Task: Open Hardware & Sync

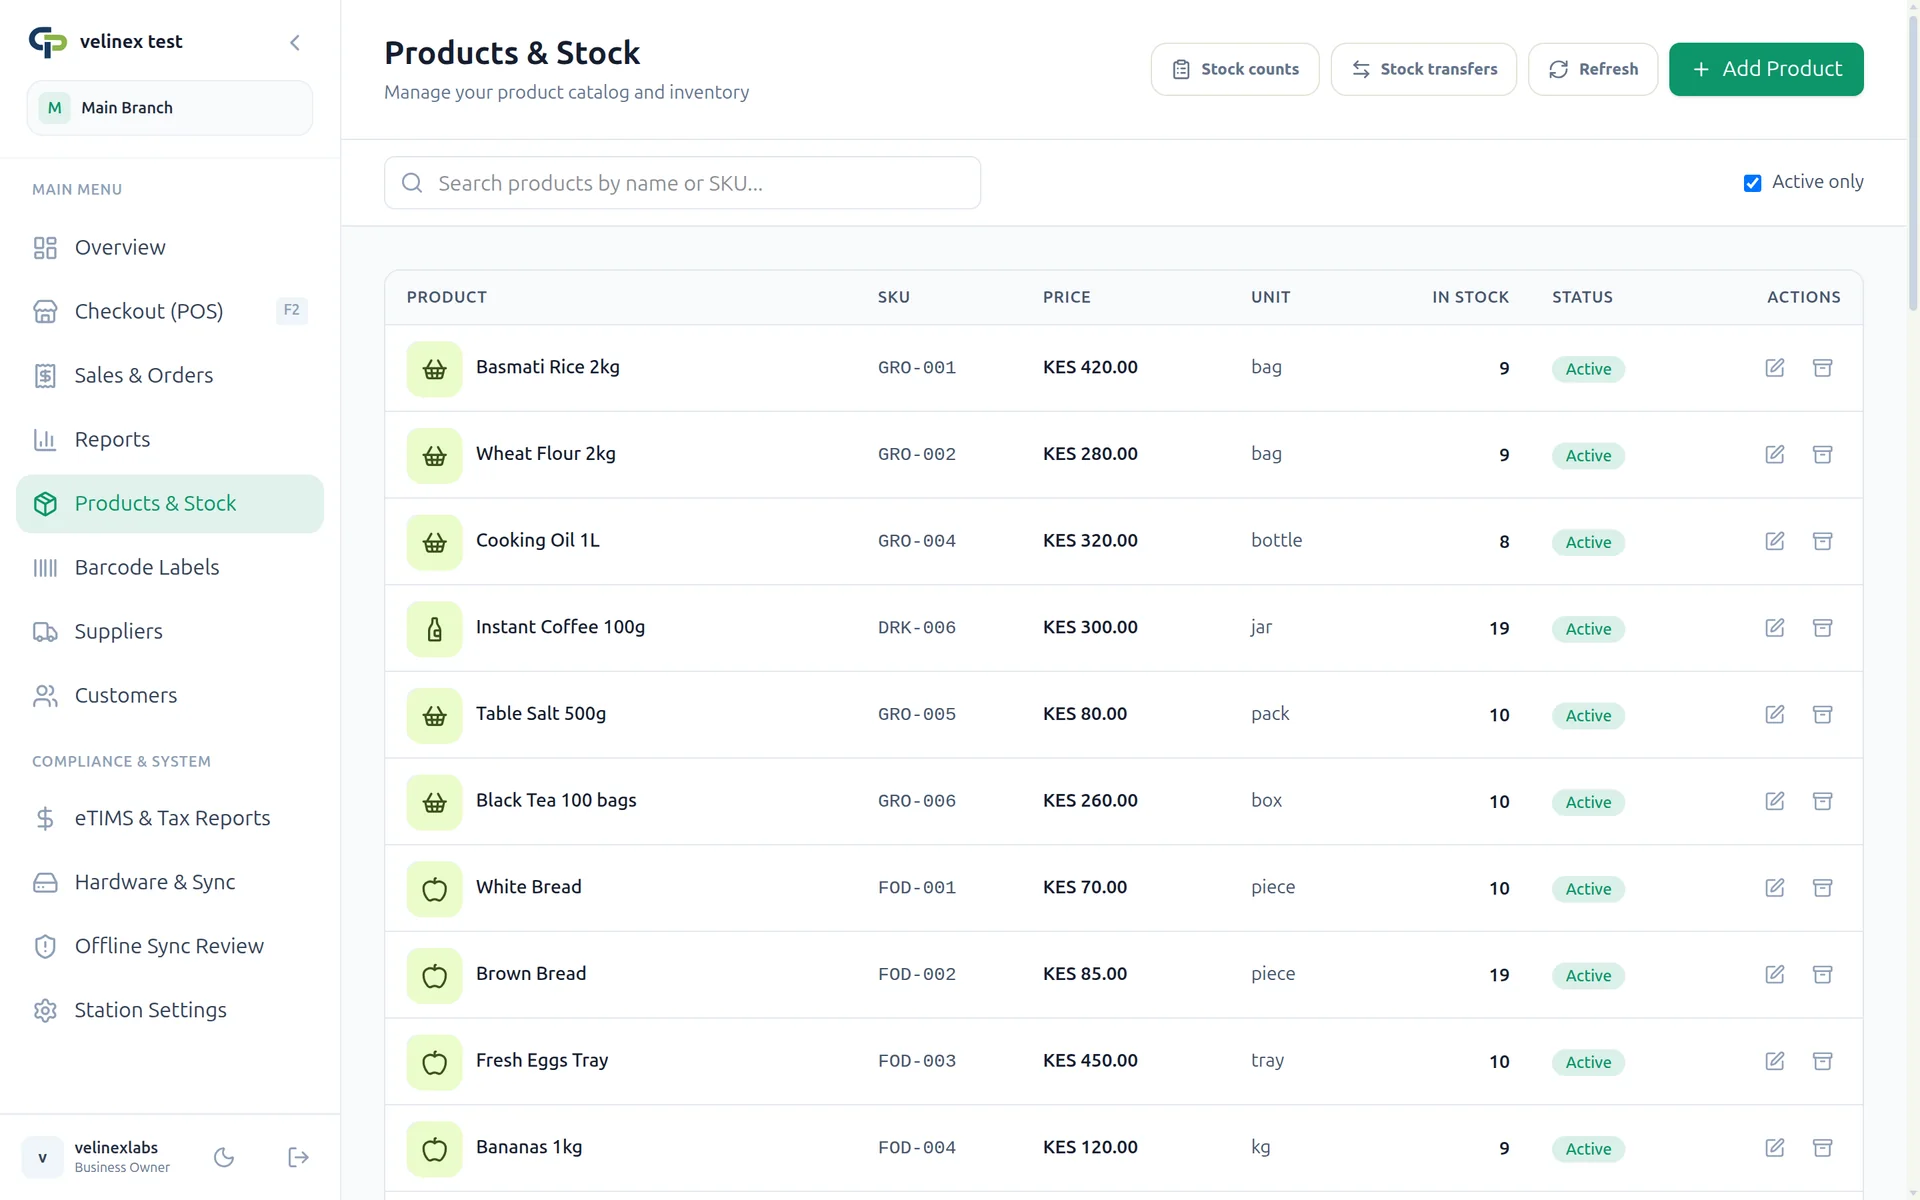Action: tap(170, 882)
